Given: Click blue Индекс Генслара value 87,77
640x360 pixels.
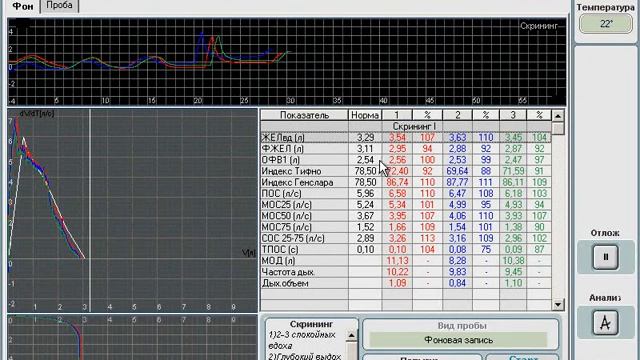Looking at the screenshot, I should pyautogui.click(x=457, y=182).
